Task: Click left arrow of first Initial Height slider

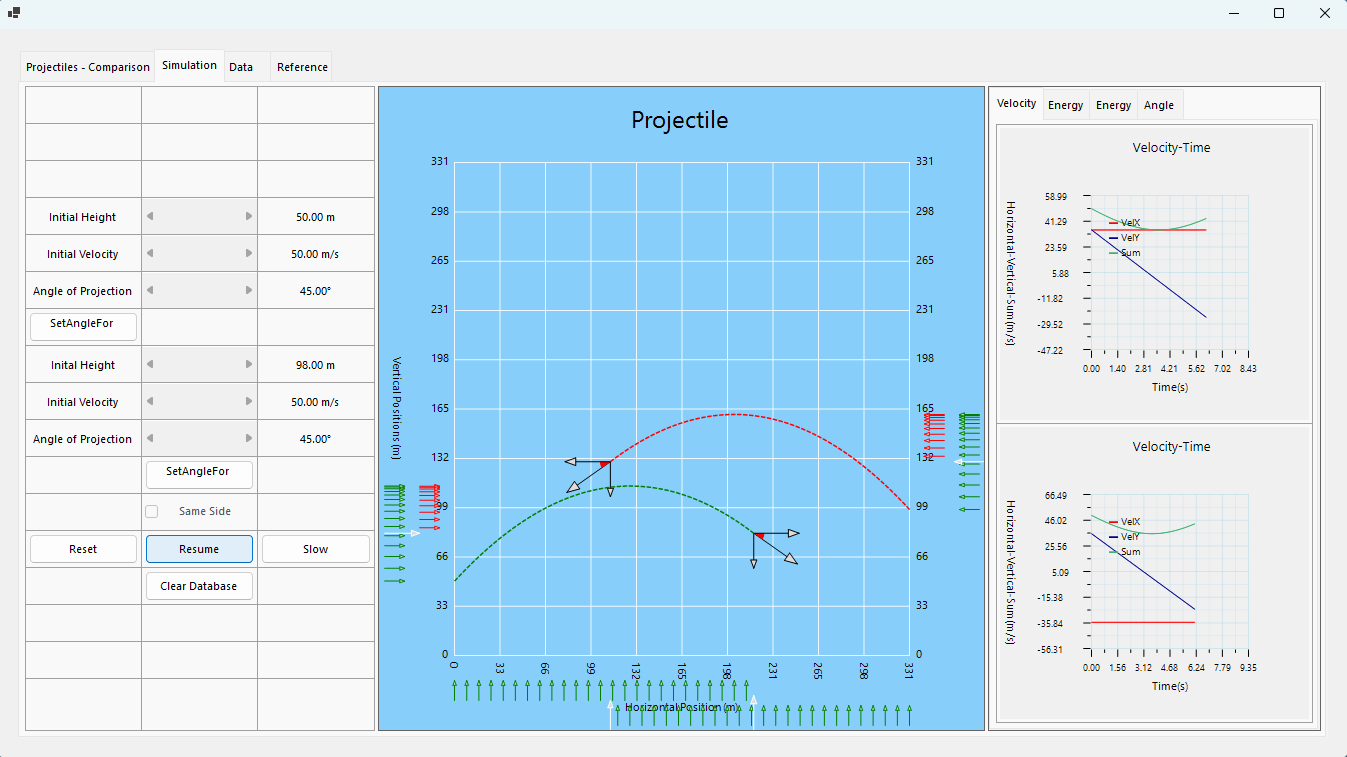Action: (x=150, y=216)
